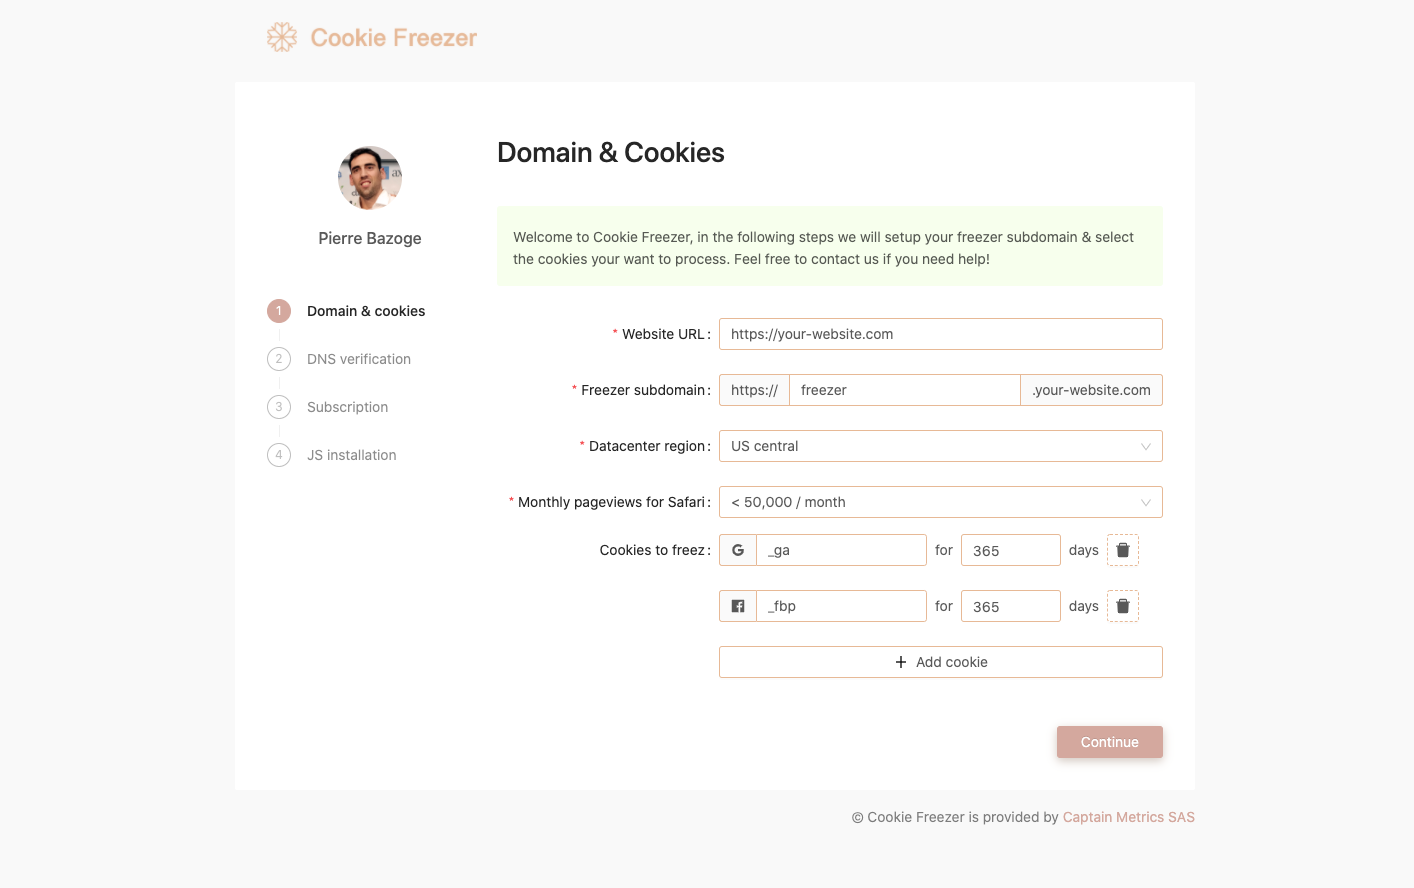Select step 2 circle for DNS verification
The height and width of the screenshot is (888, 1414).
pos(279,359)
